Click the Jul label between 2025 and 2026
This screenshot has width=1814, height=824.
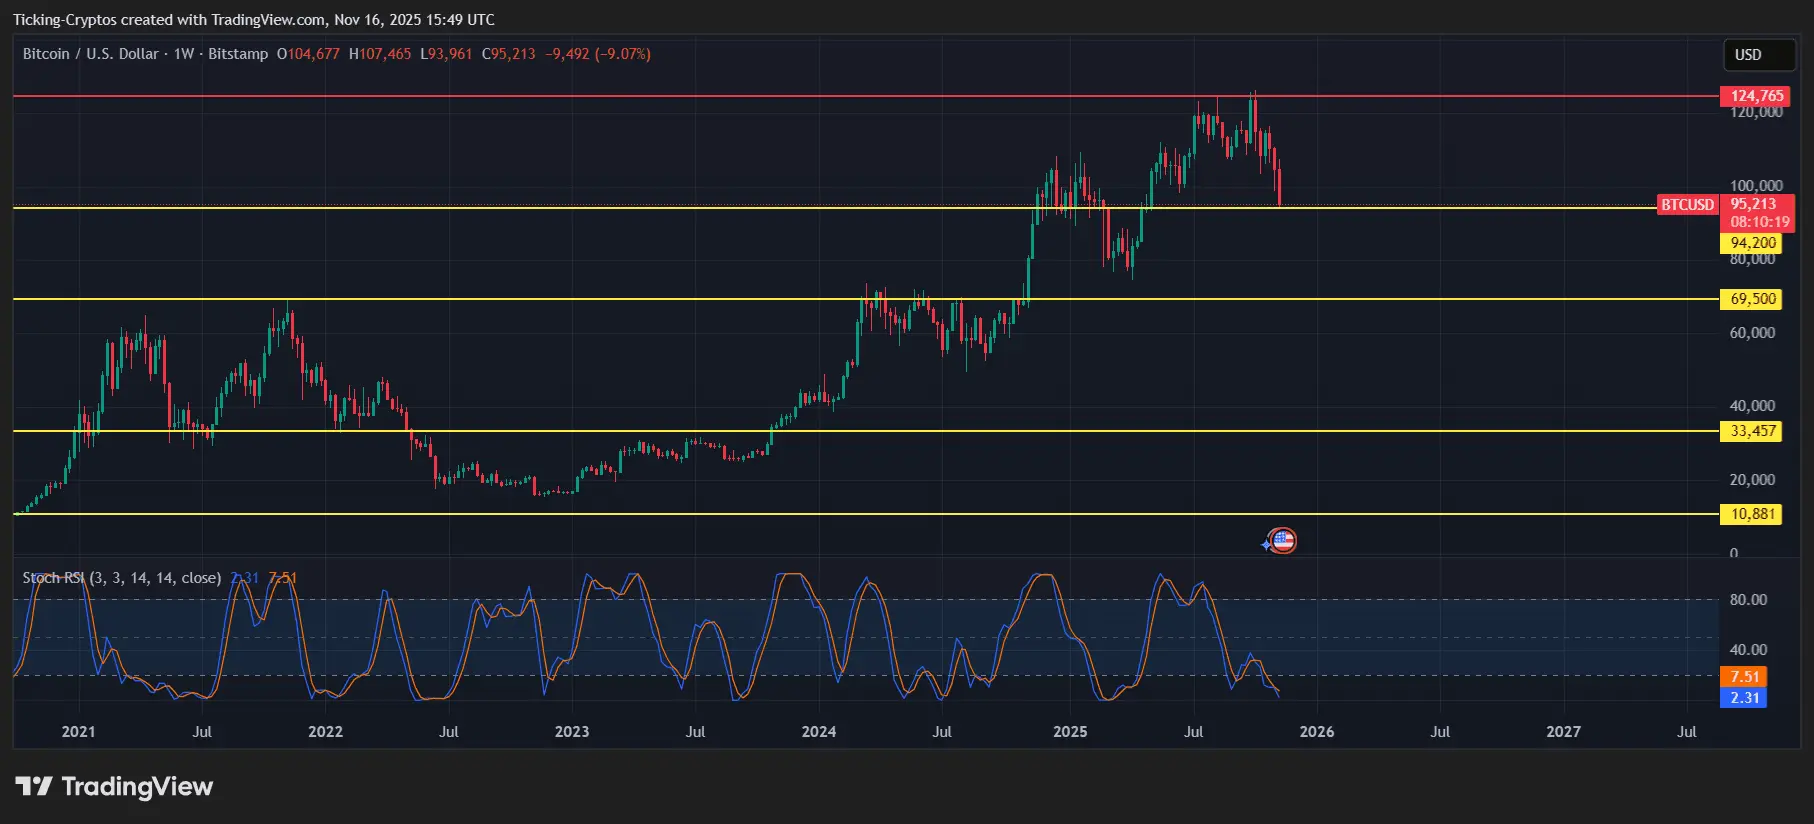(1193, 731)
